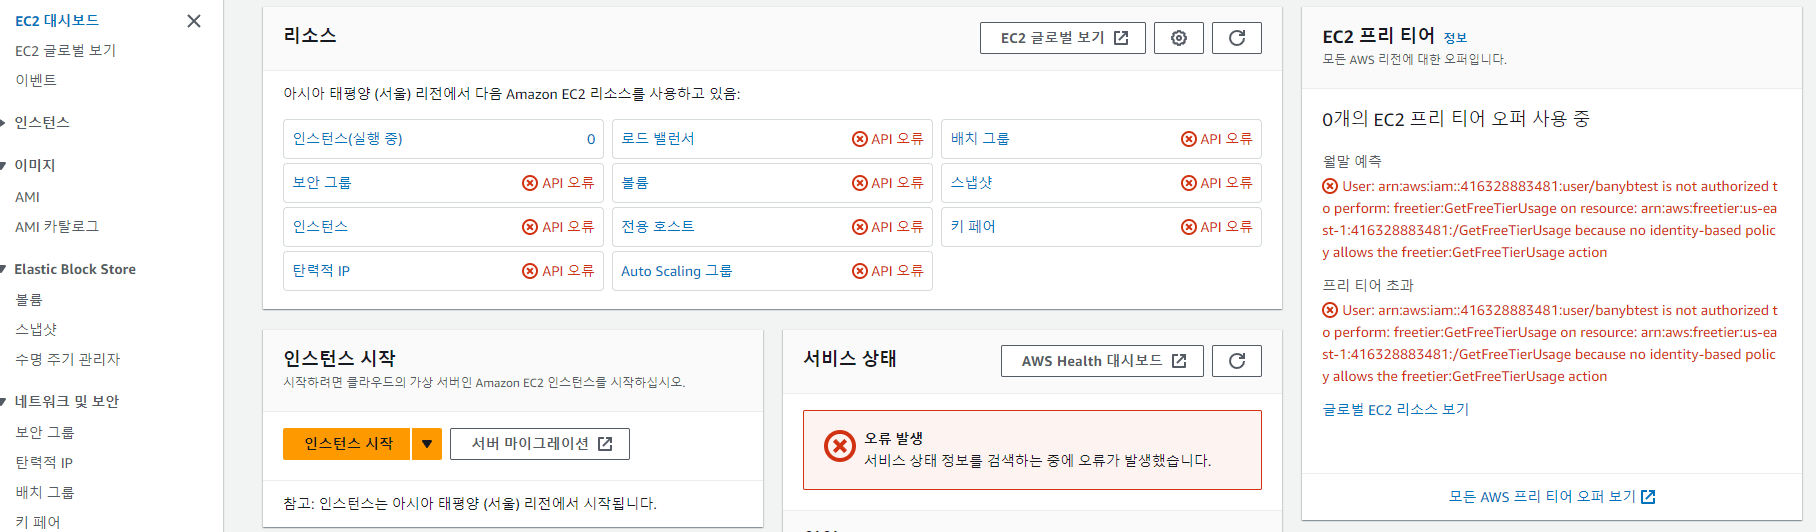The height and width of the screenshot is (532, 1816).
Task: Open the AWS Health 대시보드 button
Action: point(1103,361)
